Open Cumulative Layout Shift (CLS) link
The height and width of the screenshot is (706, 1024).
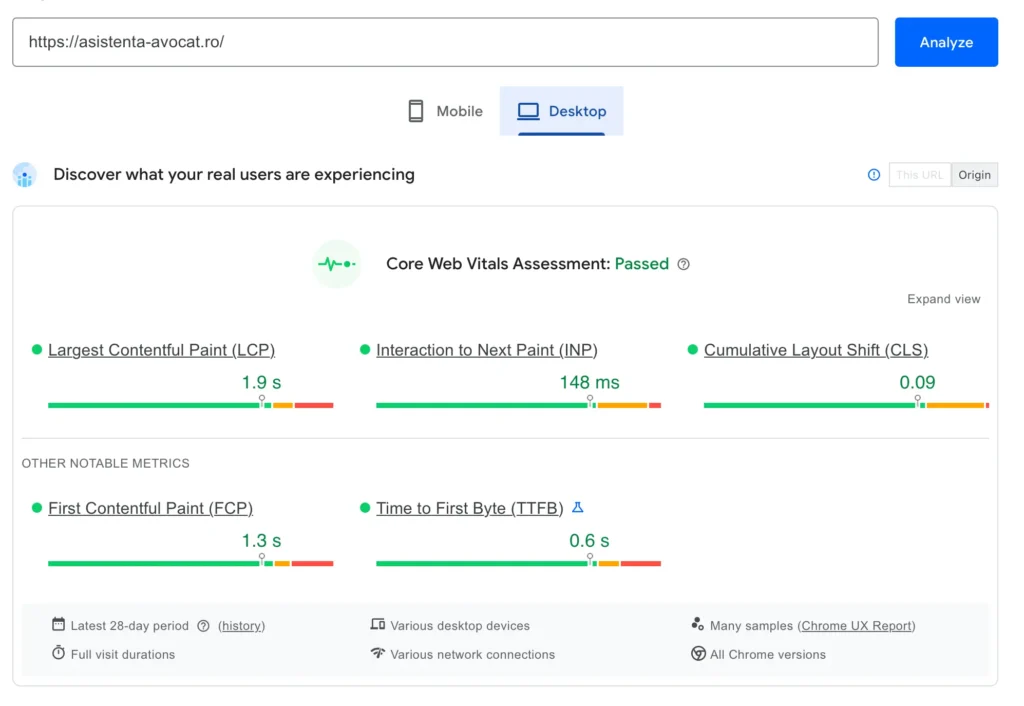(x=816, y=350)
